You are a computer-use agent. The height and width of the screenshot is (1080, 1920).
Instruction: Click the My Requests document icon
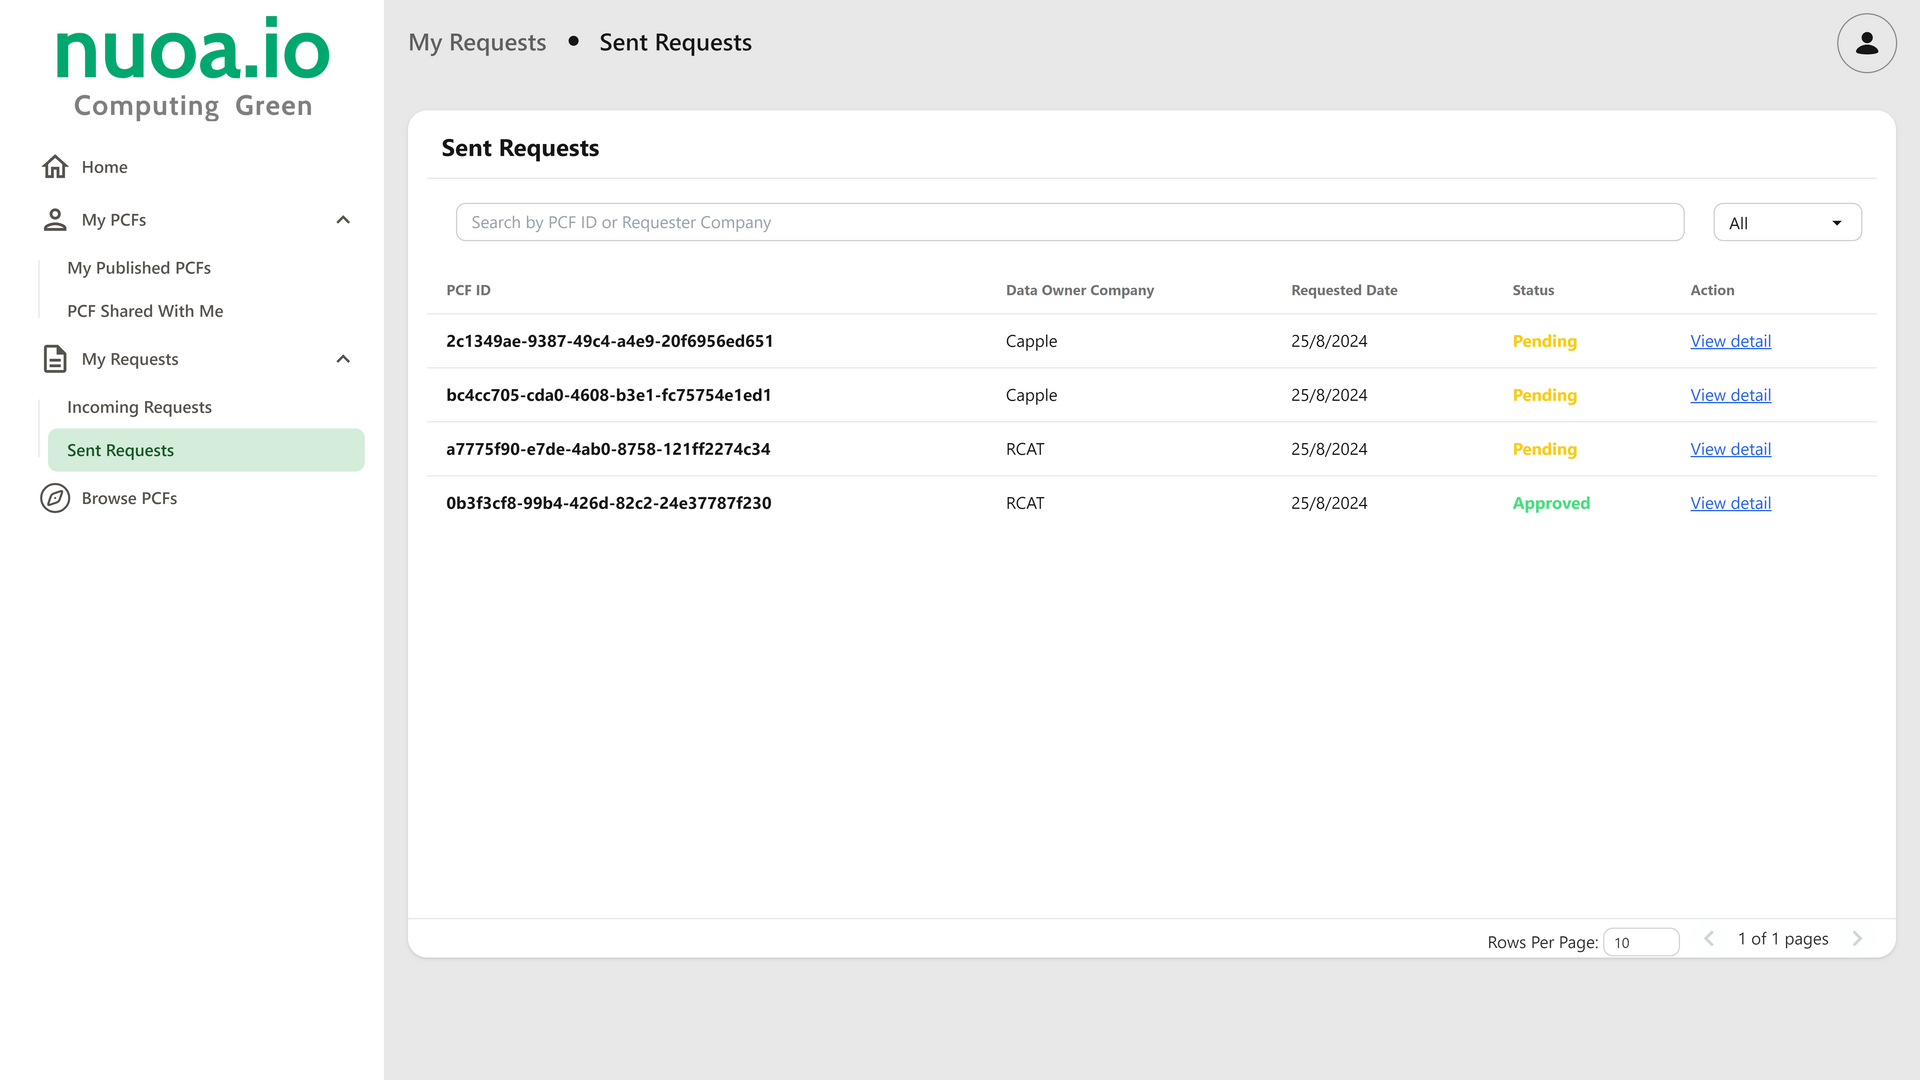click(55, 359)
